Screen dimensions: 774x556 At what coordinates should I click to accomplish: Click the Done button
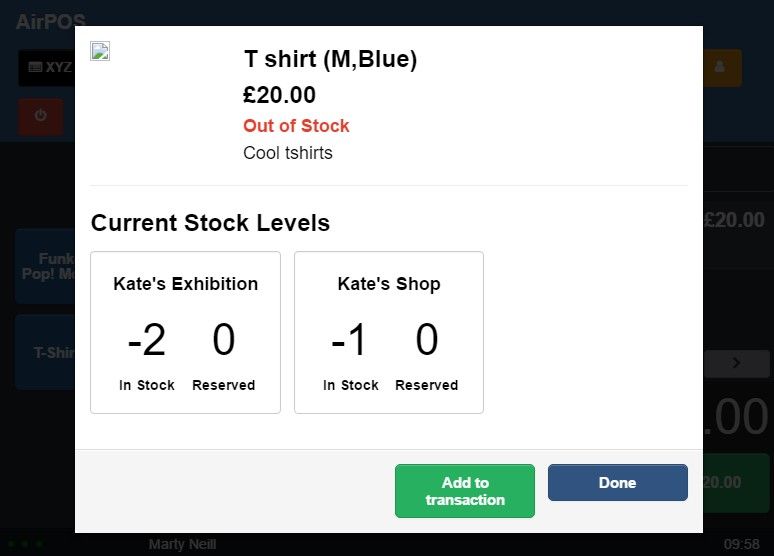click(618, 482)
